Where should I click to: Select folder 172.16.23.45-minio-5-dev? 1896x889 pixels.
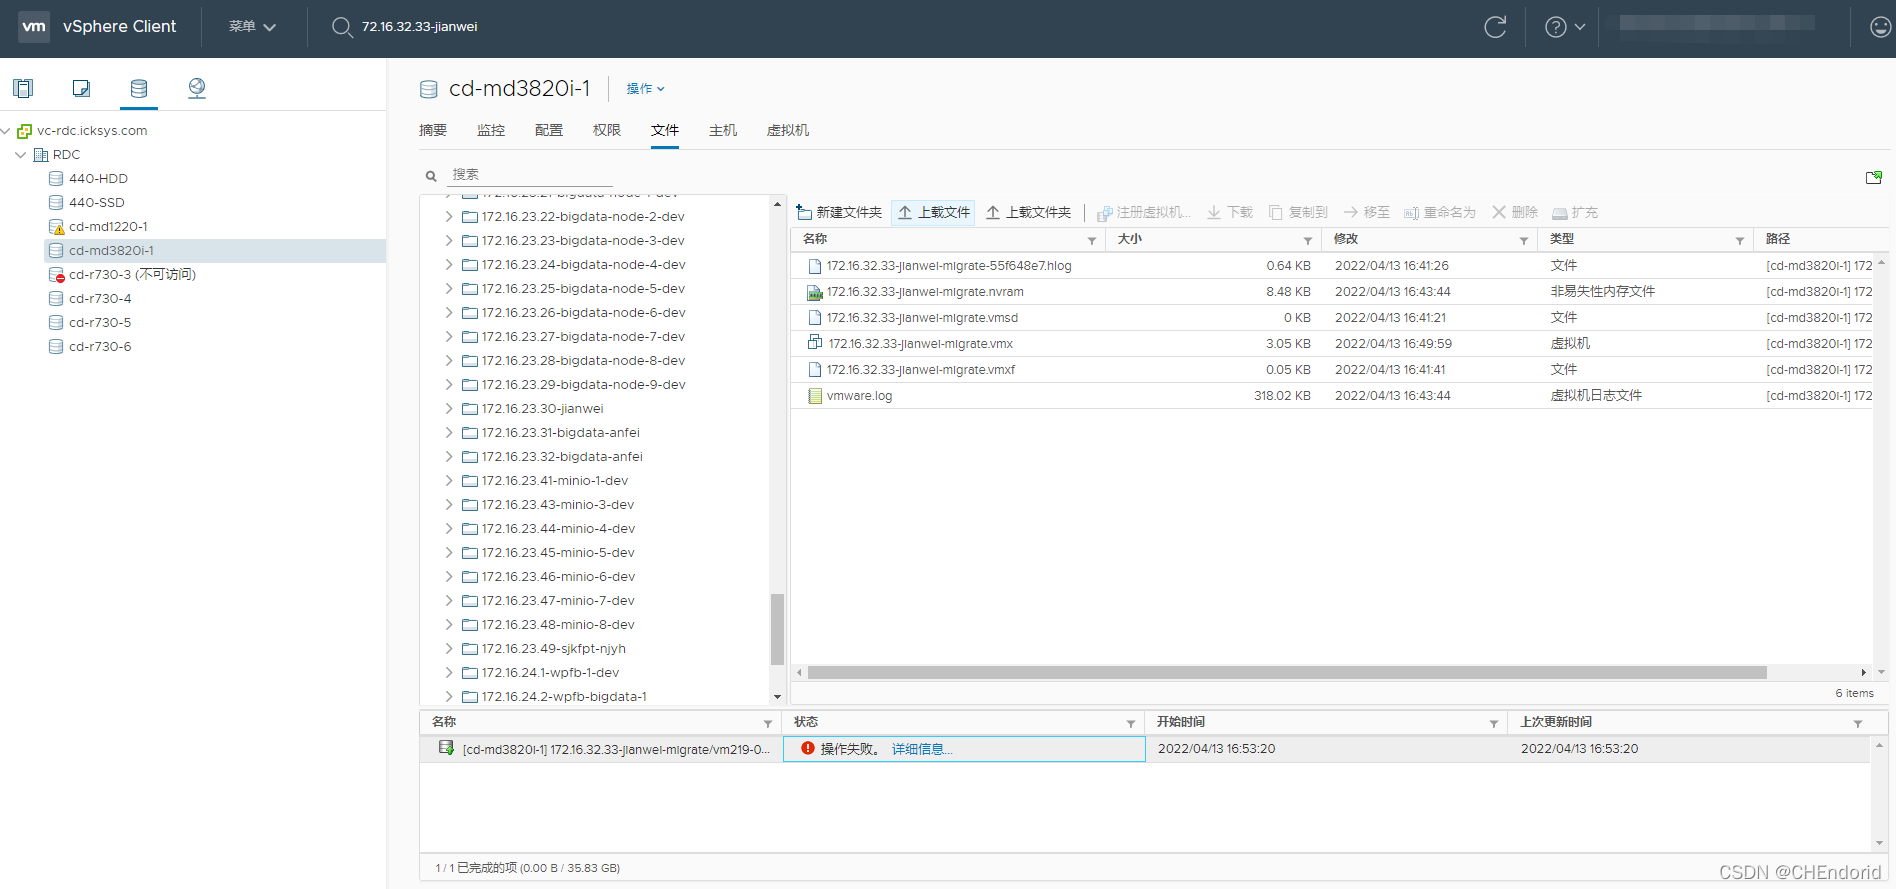[558, 553]
